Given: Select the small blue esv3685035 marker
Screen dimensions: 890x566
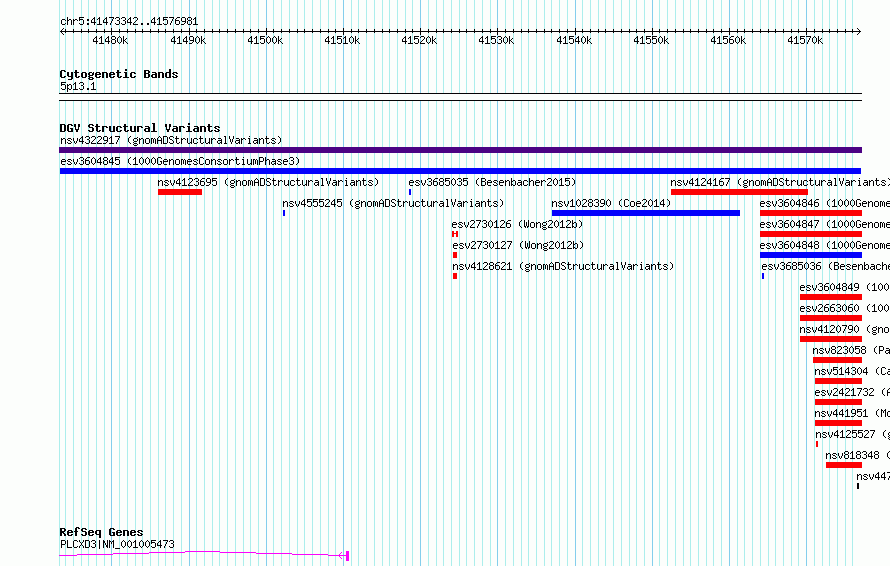Looking at the screenshot, I should point(410,192).
